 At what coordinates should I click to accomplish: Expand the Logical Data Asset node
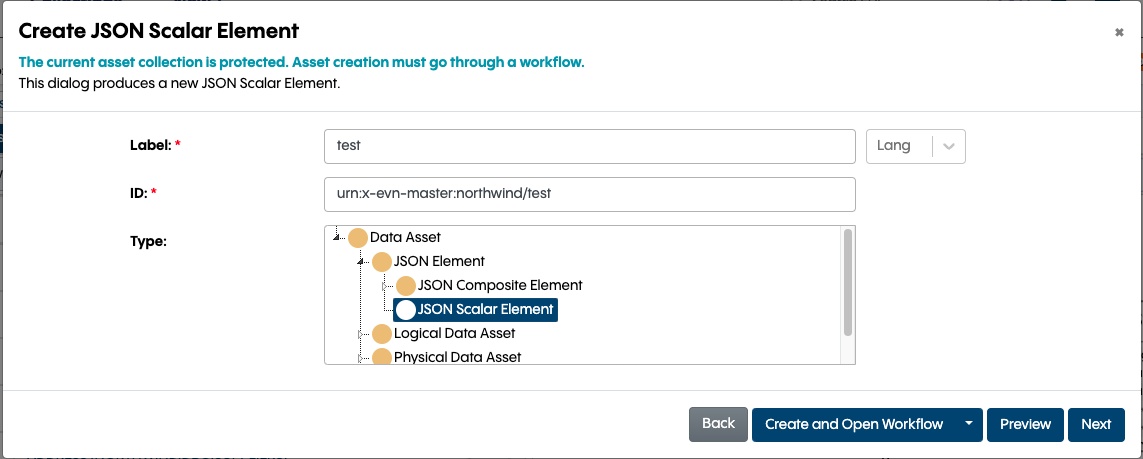click(362, 334)
